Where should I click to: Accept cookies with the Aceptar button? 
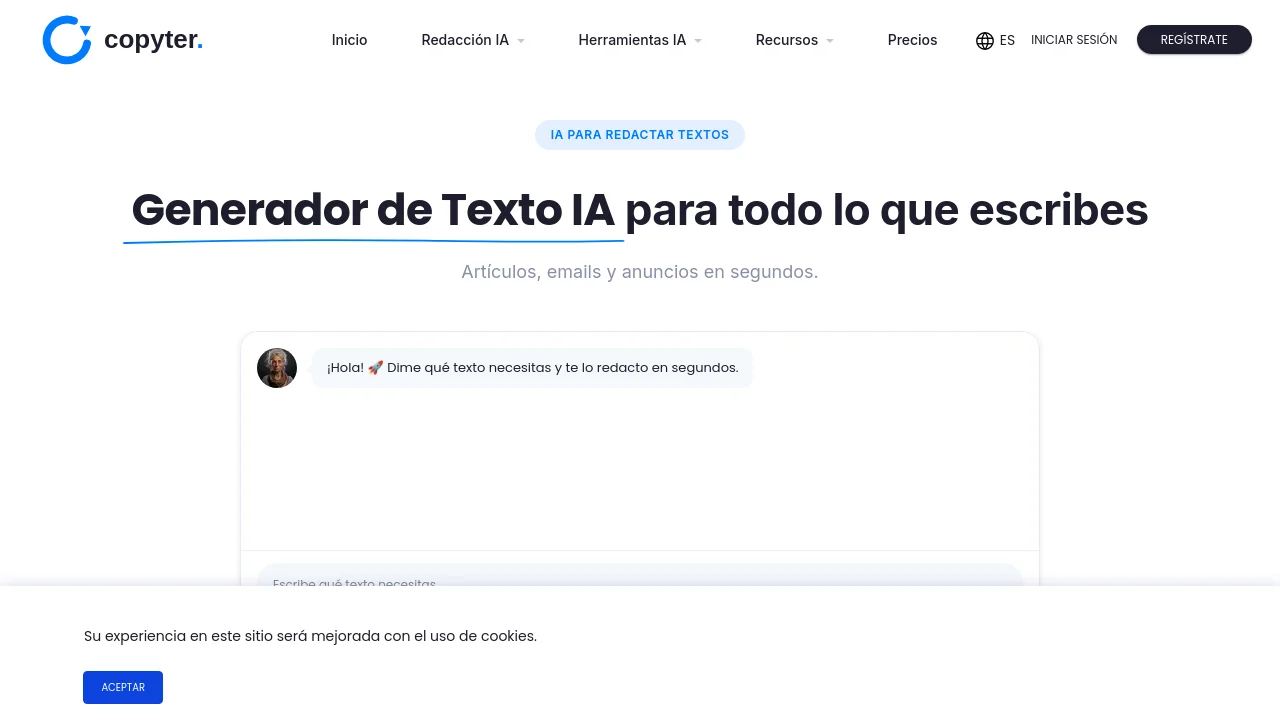[123, 687]
